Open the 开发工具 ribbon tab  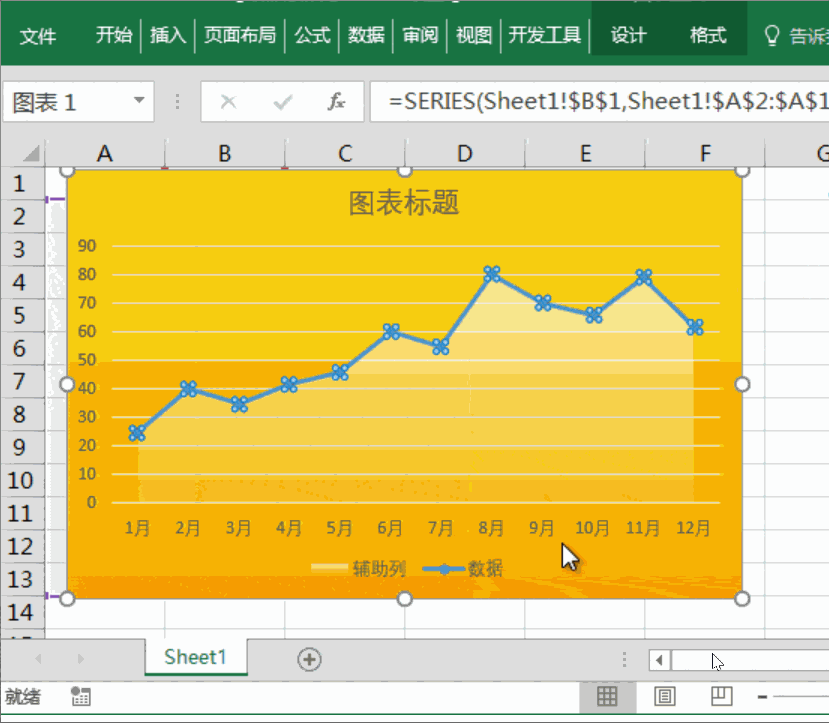click(x=545, y=35)
